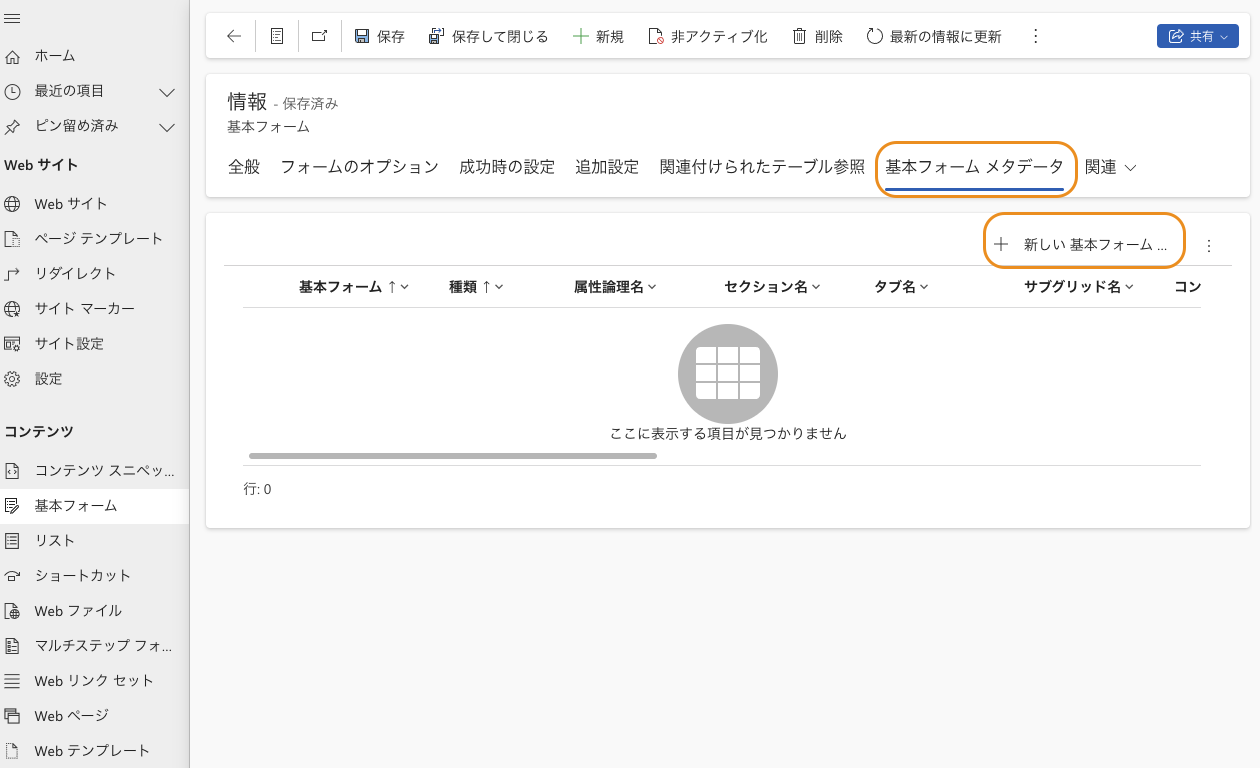
Task: Click 新しい 基本フォーム button
Action: [x=1084, y=244]
